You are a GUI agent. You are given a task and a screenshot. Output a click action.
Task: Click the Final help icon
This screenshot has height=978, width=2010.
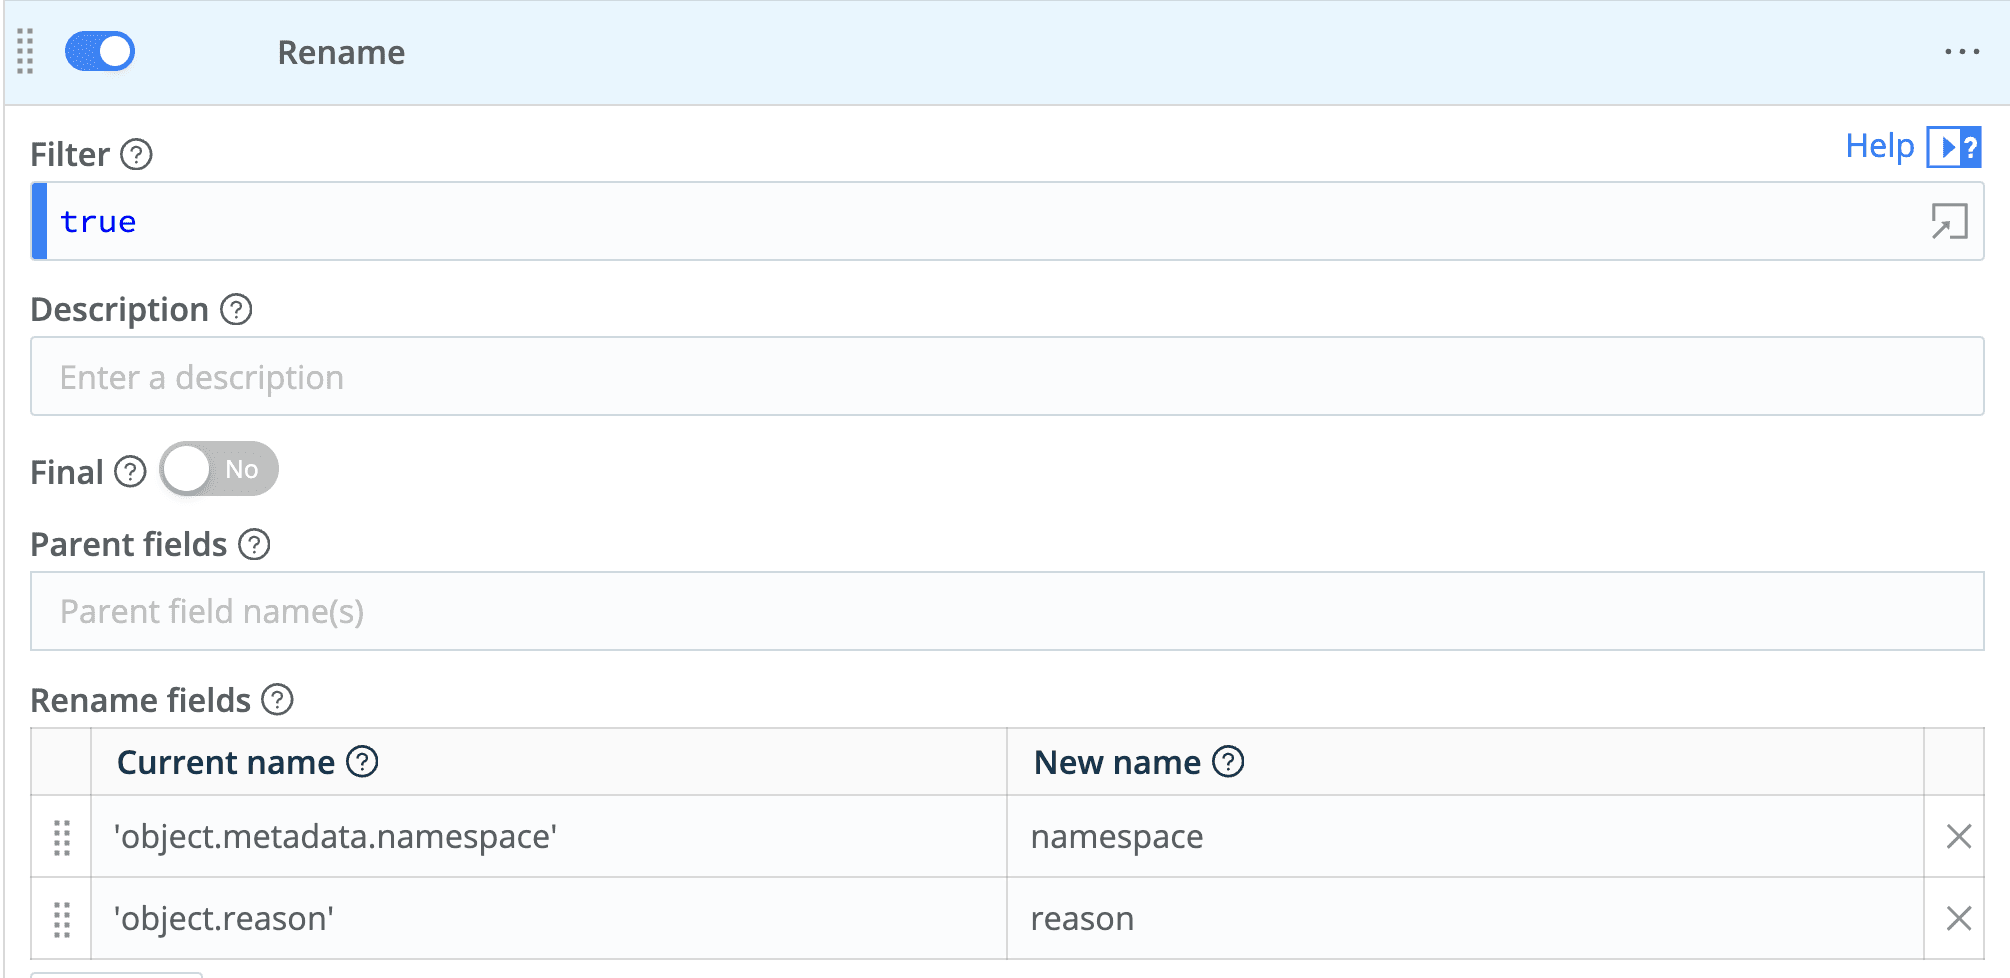(x=130, y=472)
